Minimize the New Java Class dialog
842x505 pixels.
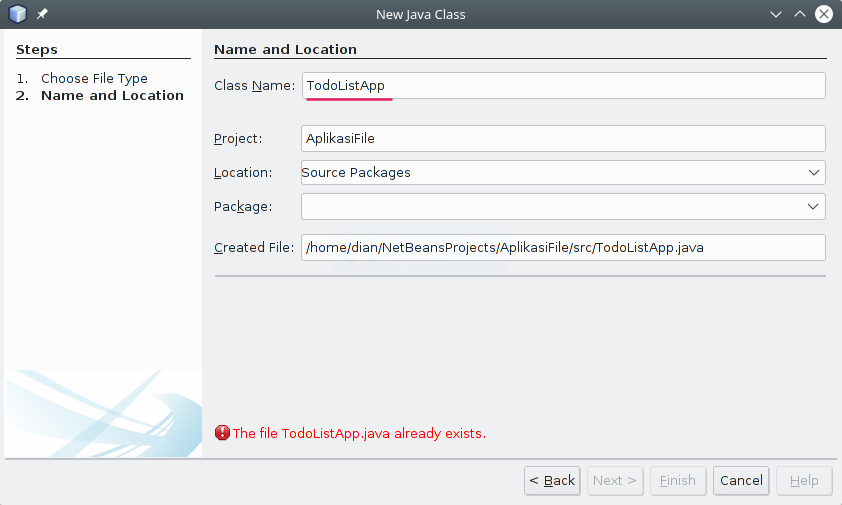pos(775,15)
